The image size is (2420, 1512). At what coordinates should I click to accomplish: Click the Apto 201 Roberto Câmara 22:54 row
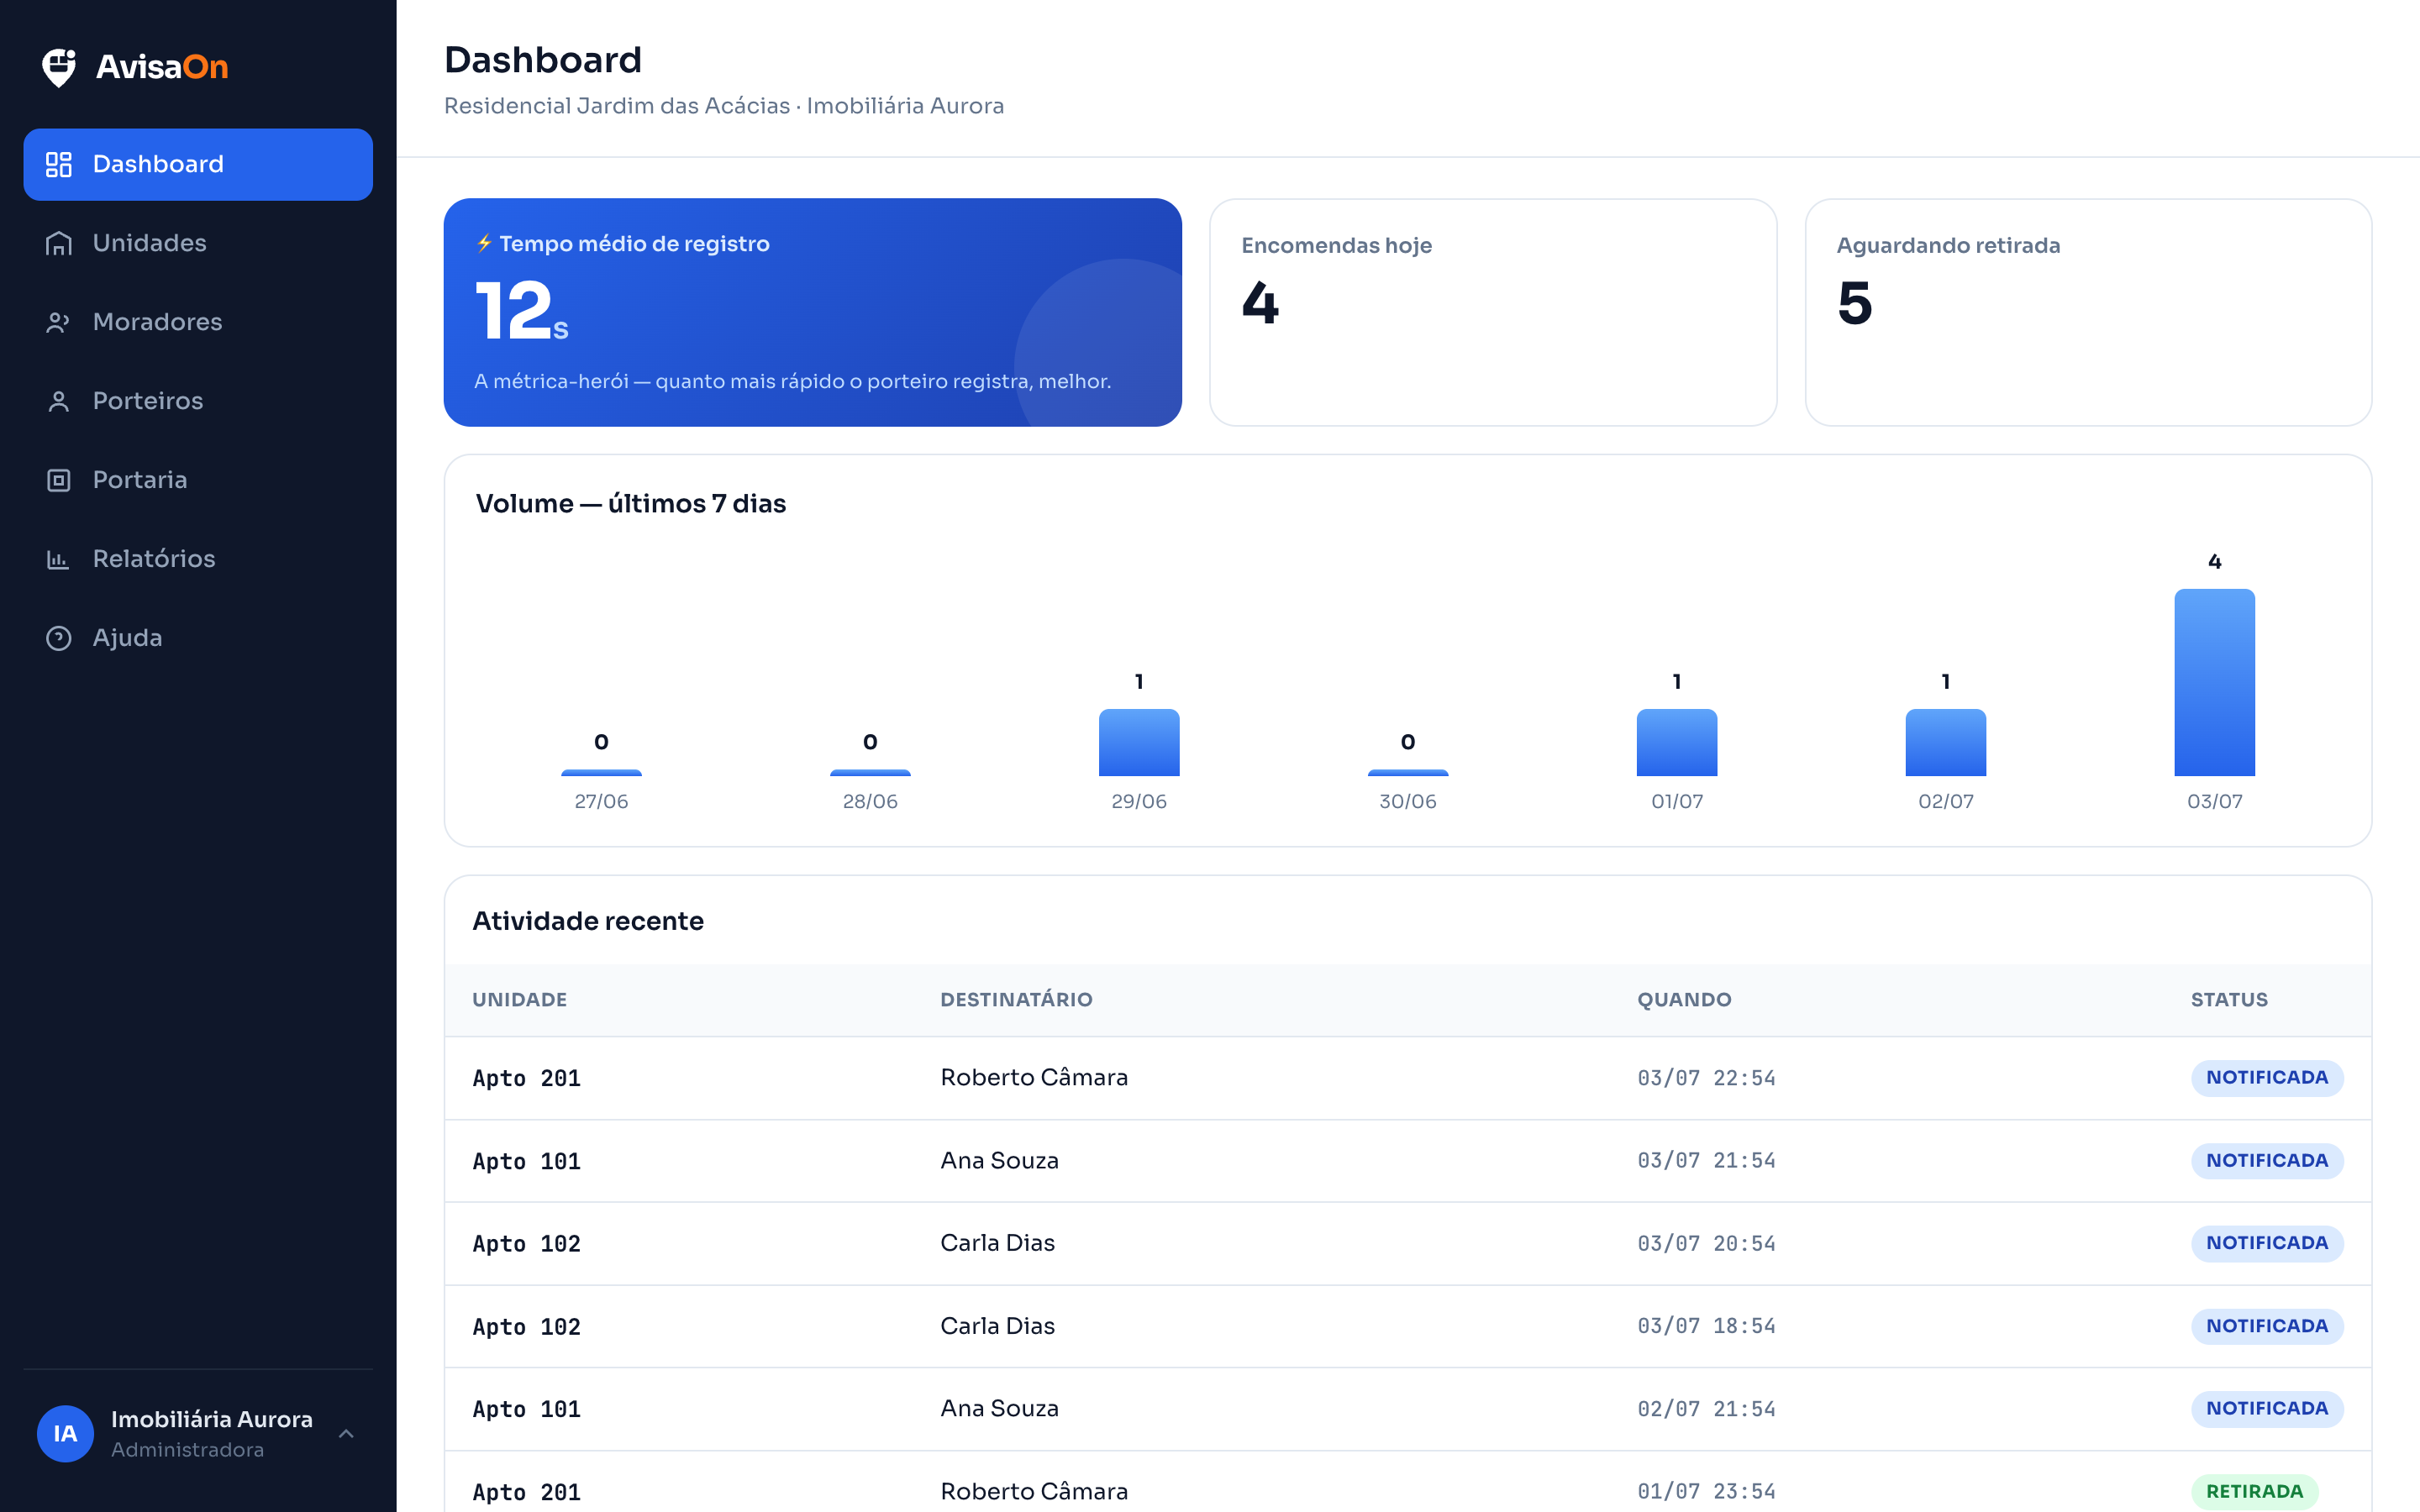point(1408,1078)
